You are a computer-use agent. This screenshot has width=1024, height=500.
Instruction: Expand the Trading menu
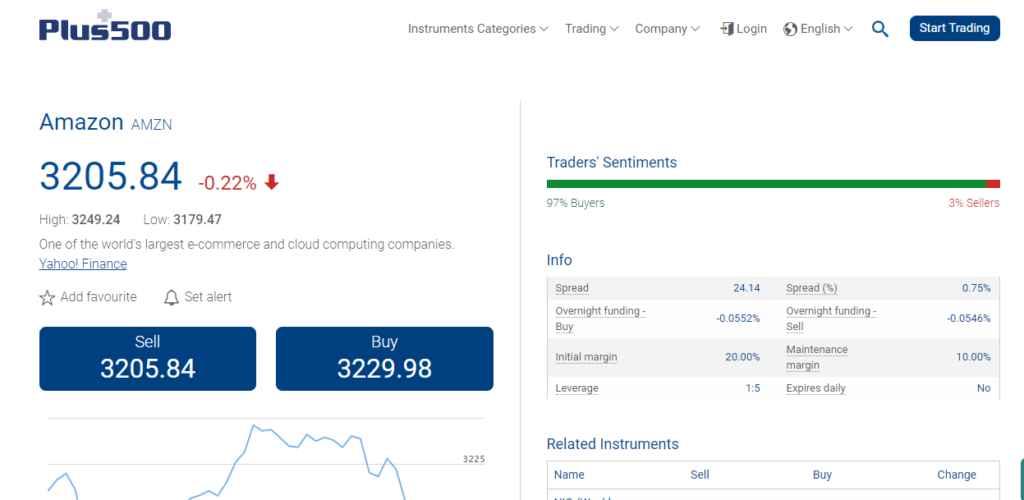(x=592, y=29)
